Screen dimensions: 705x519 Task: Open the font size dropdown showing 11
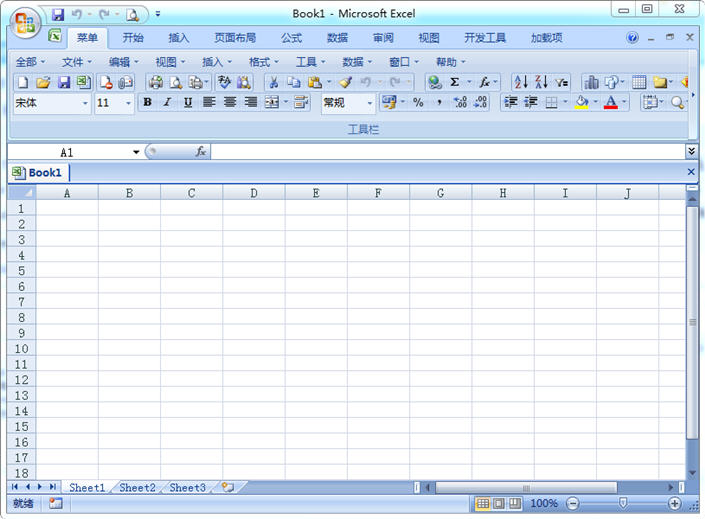(x=128, y=103)
